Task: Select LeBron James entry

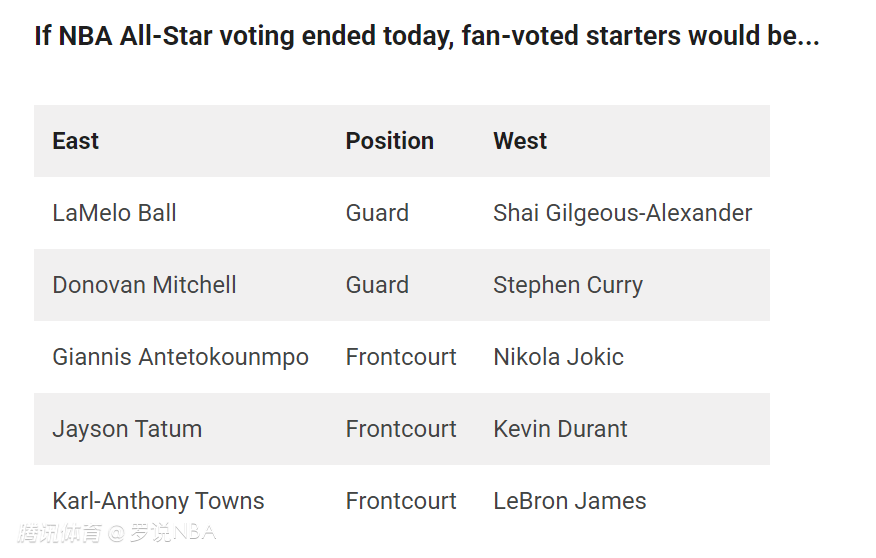Action: point(569,501)
